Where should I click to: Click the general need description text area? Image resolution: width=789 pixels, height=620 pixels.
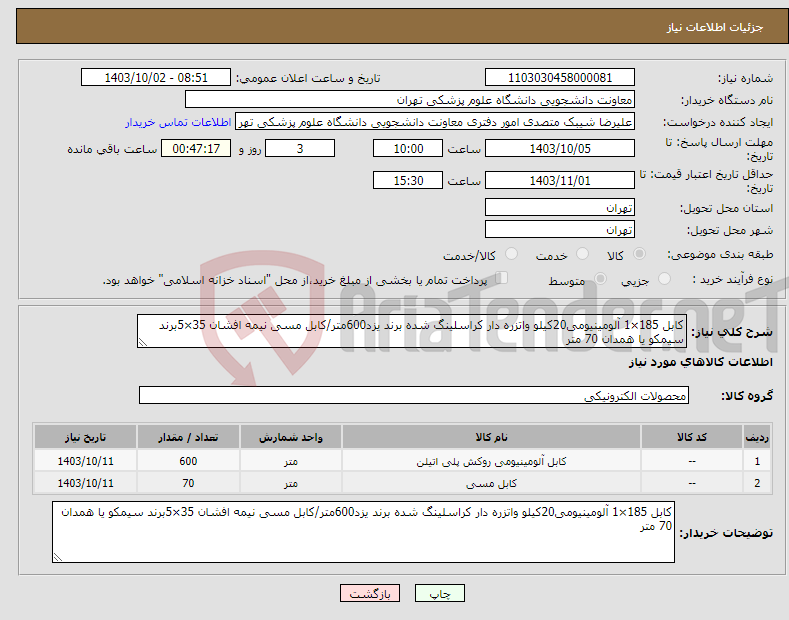tap(412, 331)
